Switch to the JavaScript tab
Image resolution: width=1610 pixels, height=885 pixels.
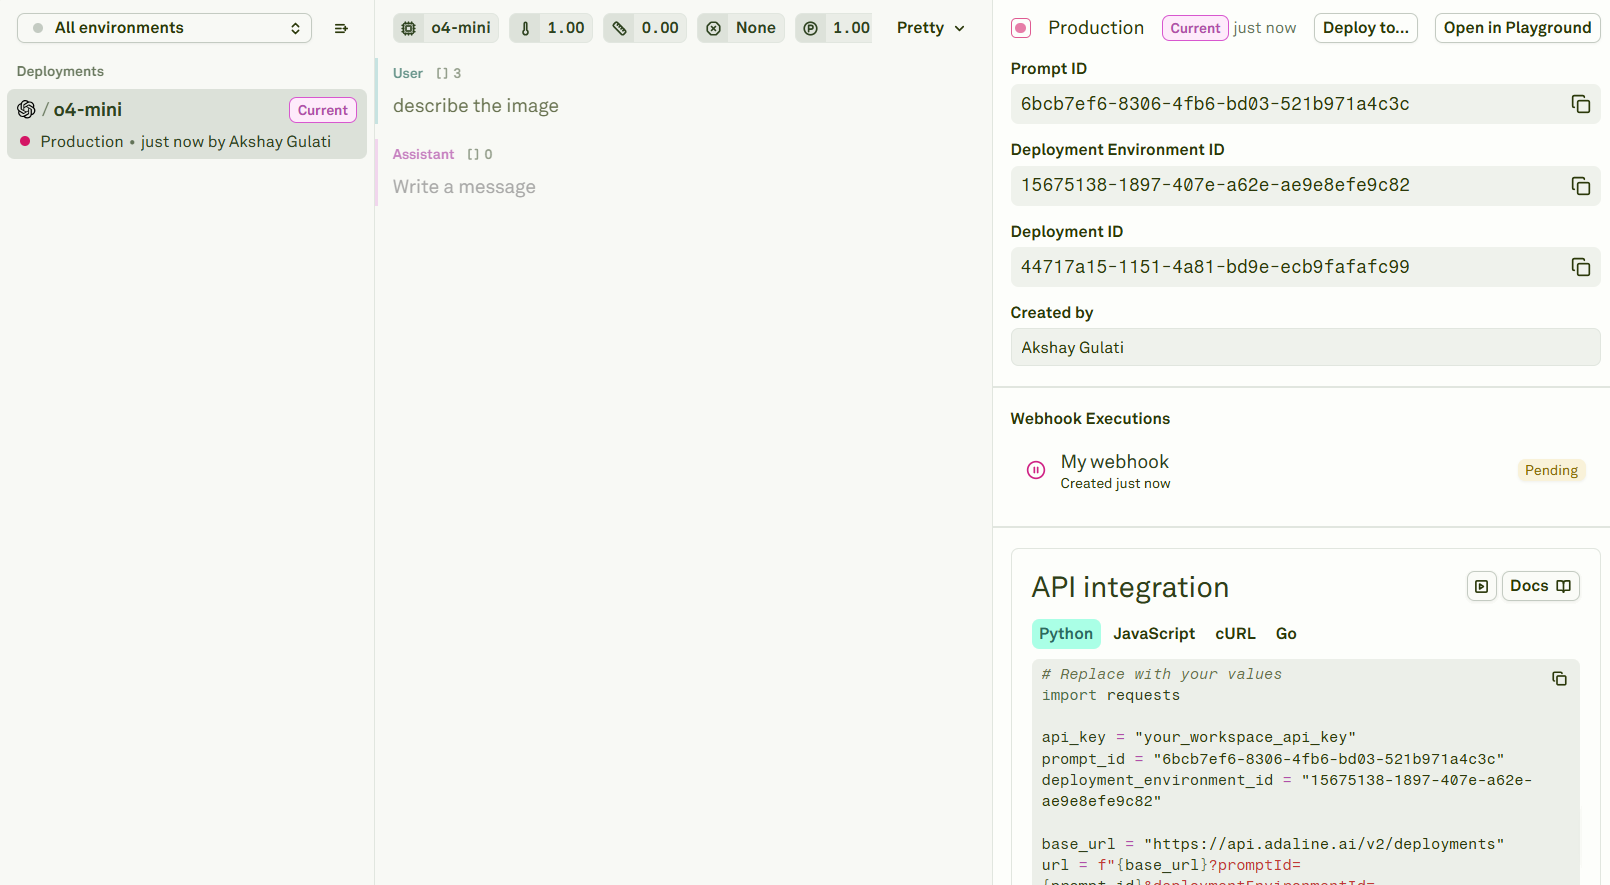(1154, 634)
